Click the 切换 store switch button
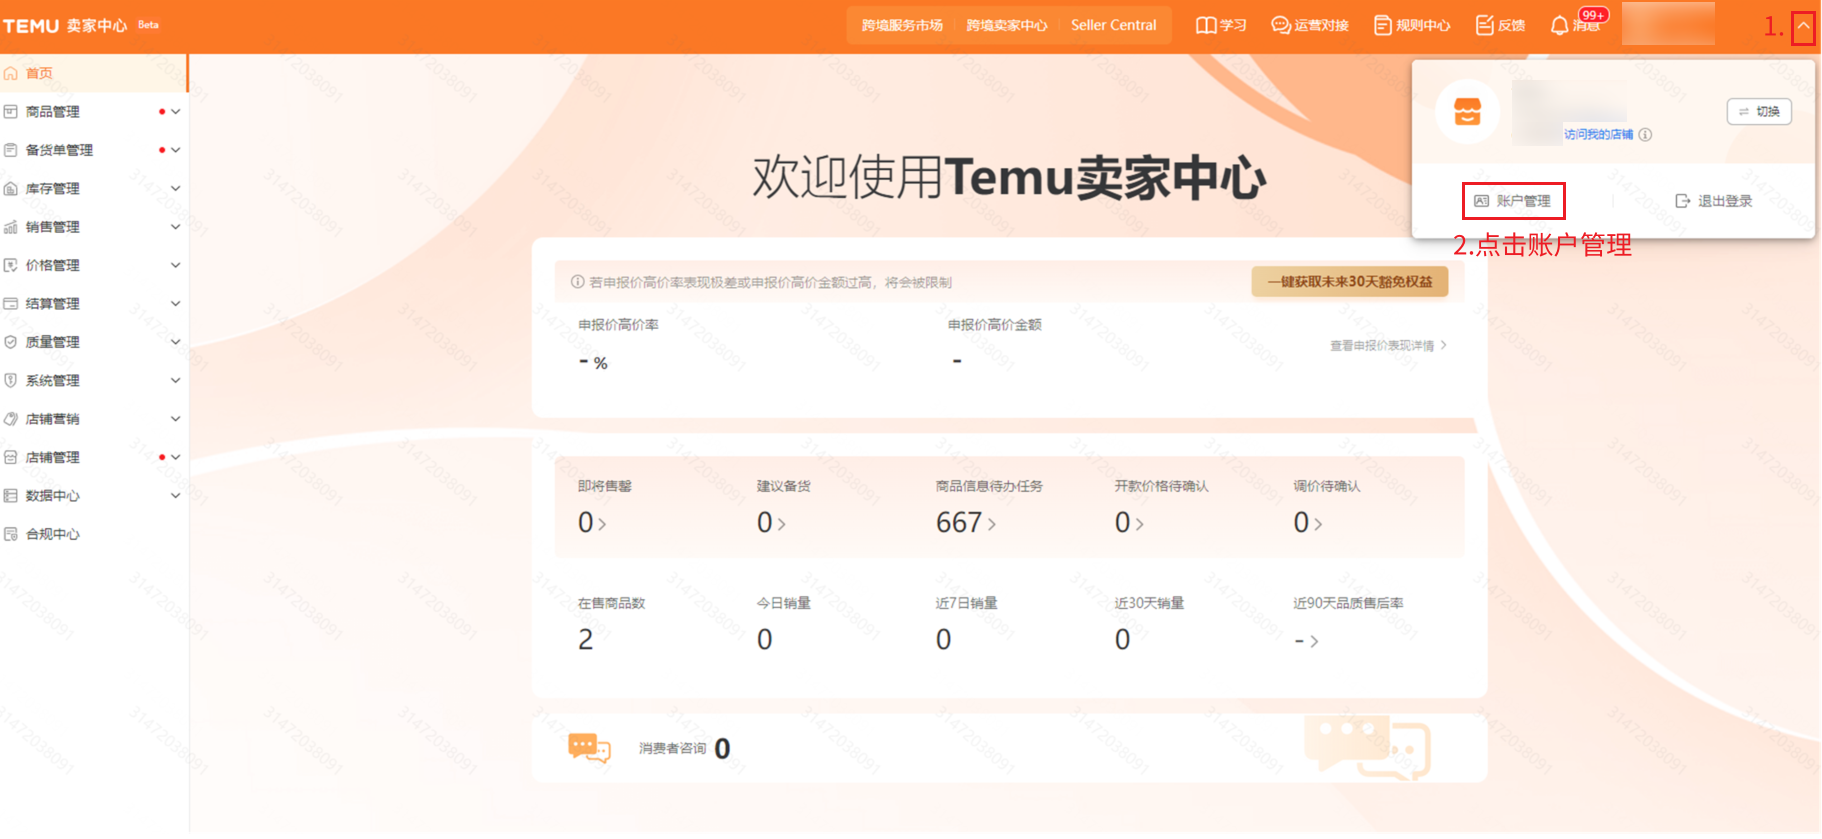The width and height of the screenshot is (1822, 839). tap(1759, 111)
